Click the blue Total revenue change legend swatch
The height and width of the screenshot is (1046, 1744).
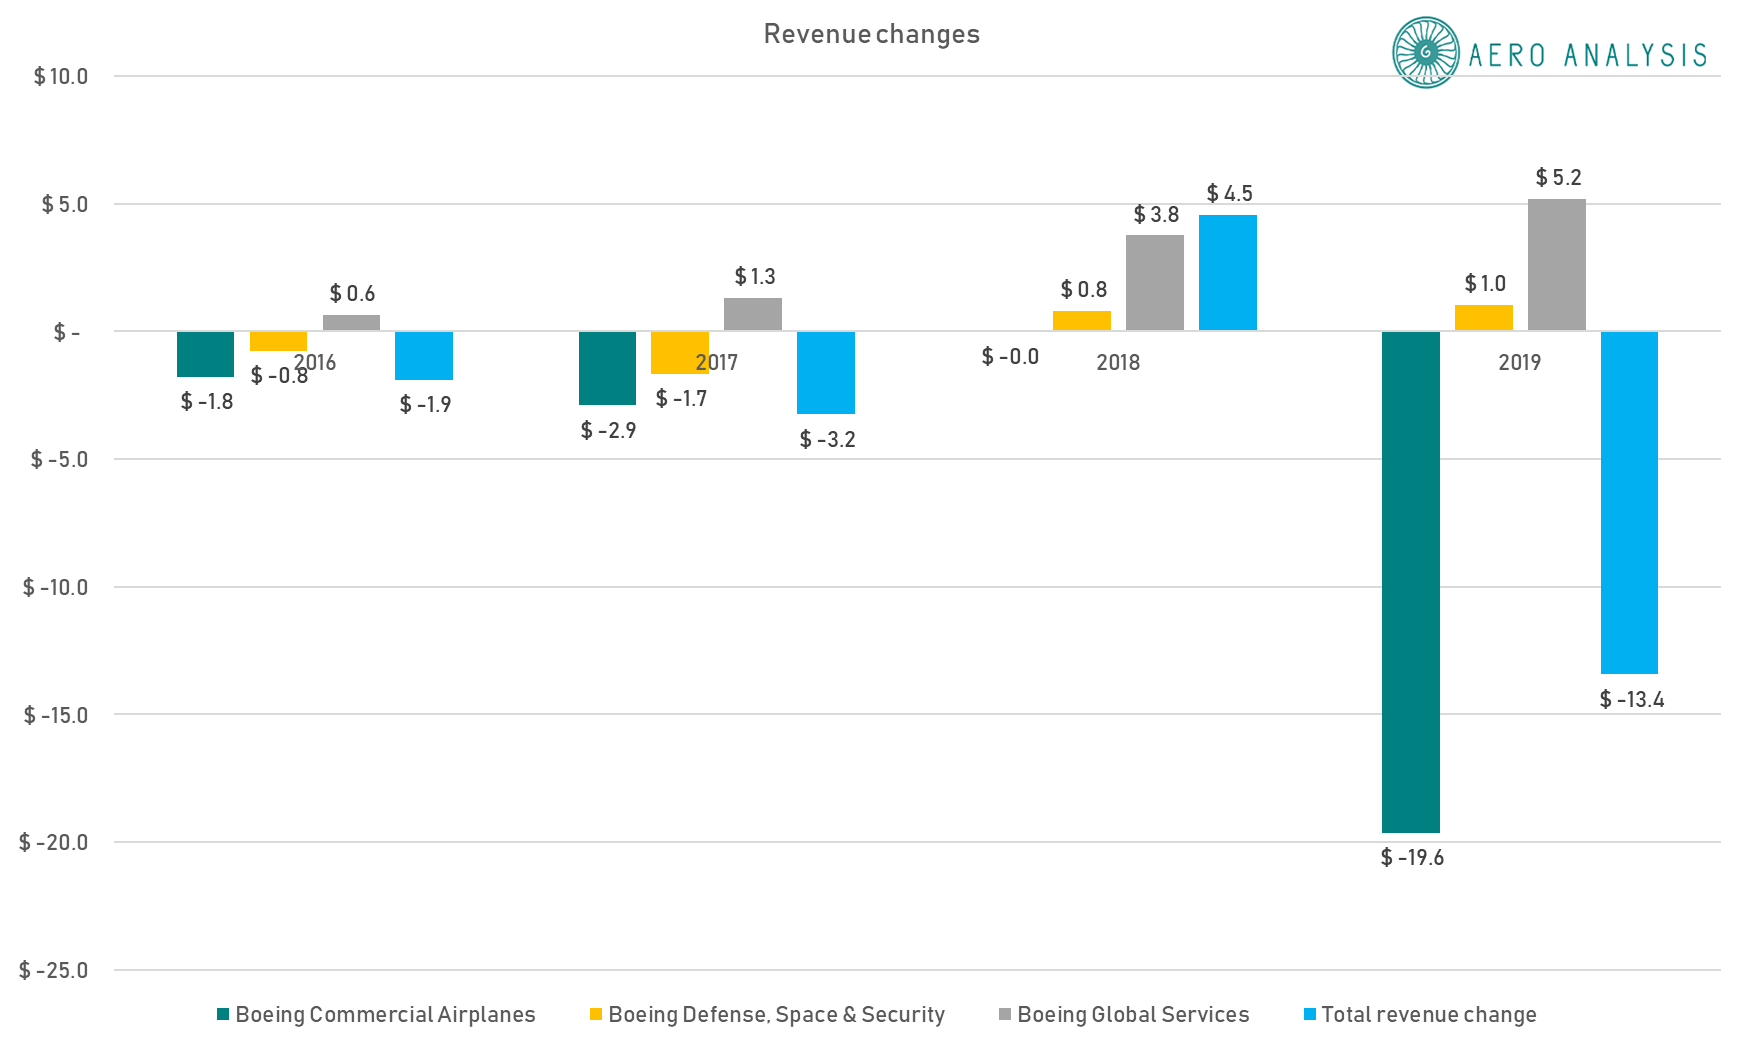[x=1310, y=1014]
